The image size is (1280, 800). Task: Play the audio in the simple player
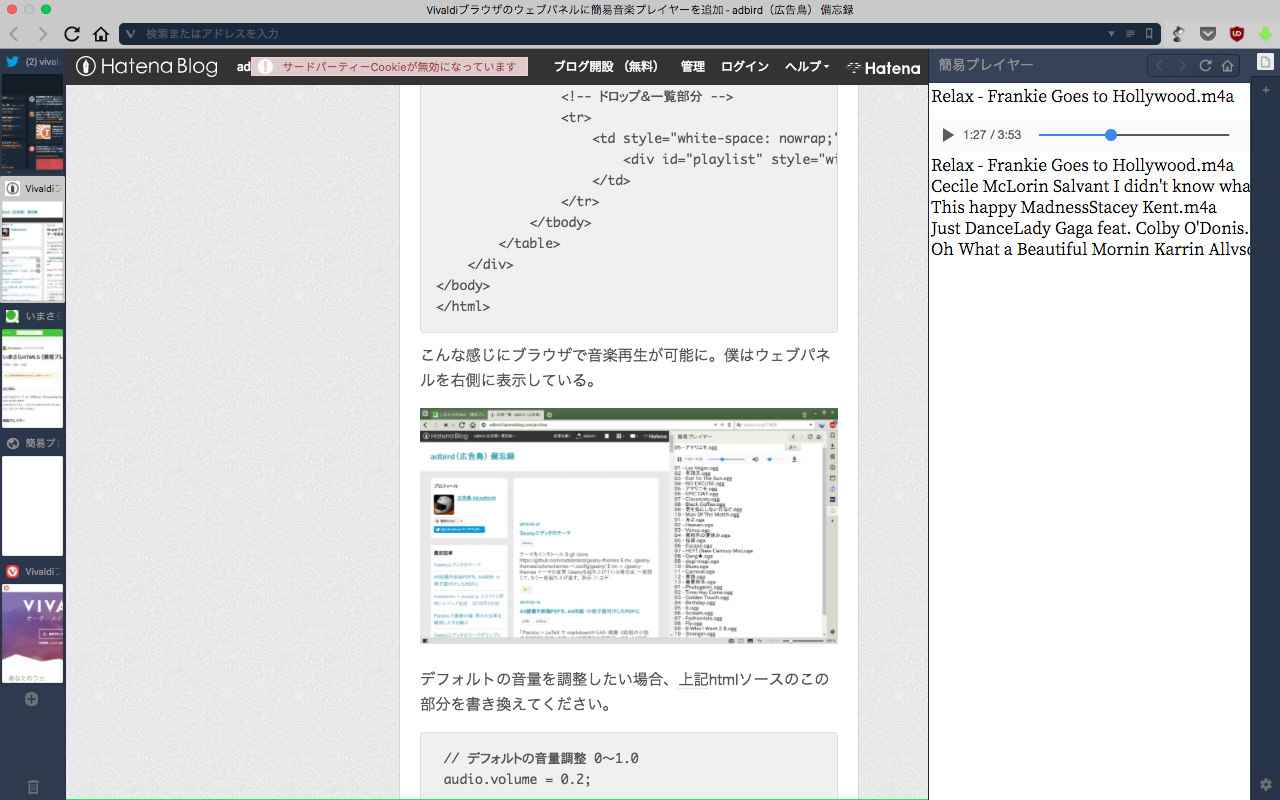[x=948, y=135]
